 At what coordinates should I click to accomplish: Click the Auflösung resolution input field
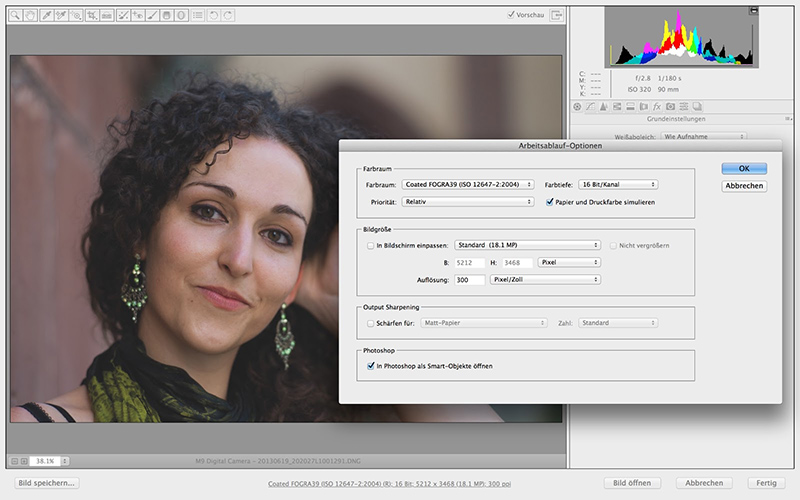pyautogui.click(x=469, y=280)
